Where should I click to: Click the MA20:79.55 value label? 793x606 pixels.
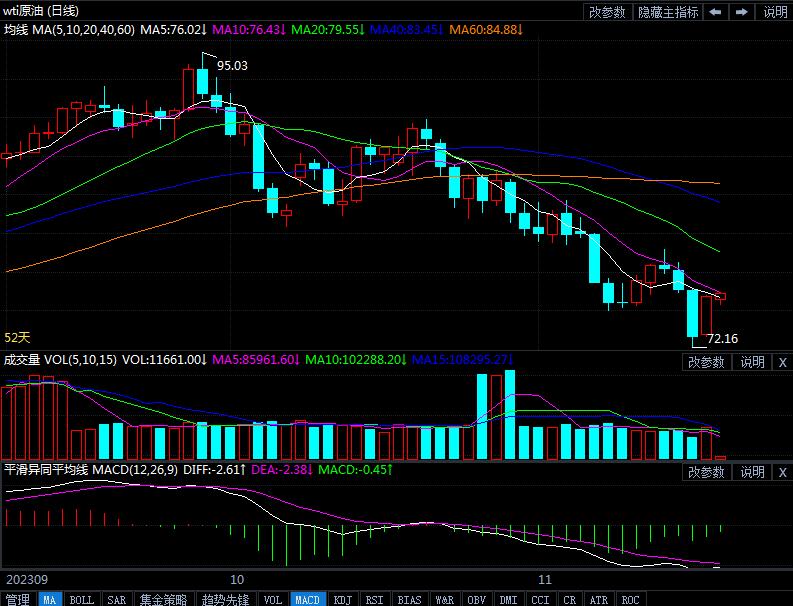tap(328, 29)
